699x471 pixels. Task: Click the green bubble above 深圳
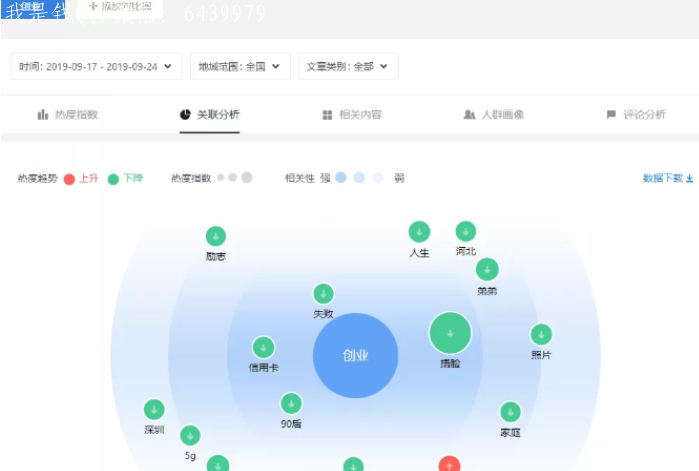[154, 410]
